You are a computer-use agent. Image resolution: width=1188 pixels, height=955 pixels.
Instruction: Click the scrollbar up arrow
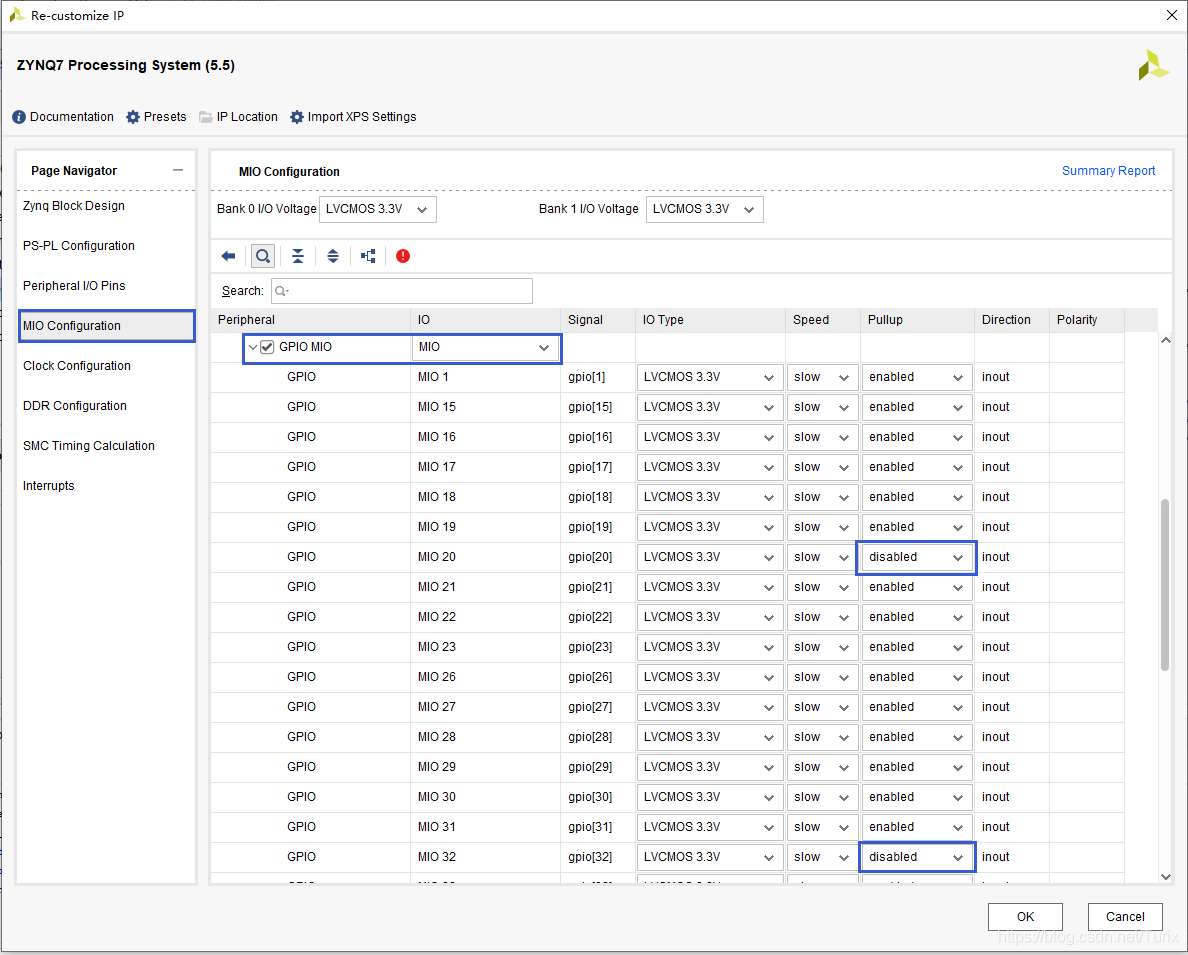point(1165,340)
